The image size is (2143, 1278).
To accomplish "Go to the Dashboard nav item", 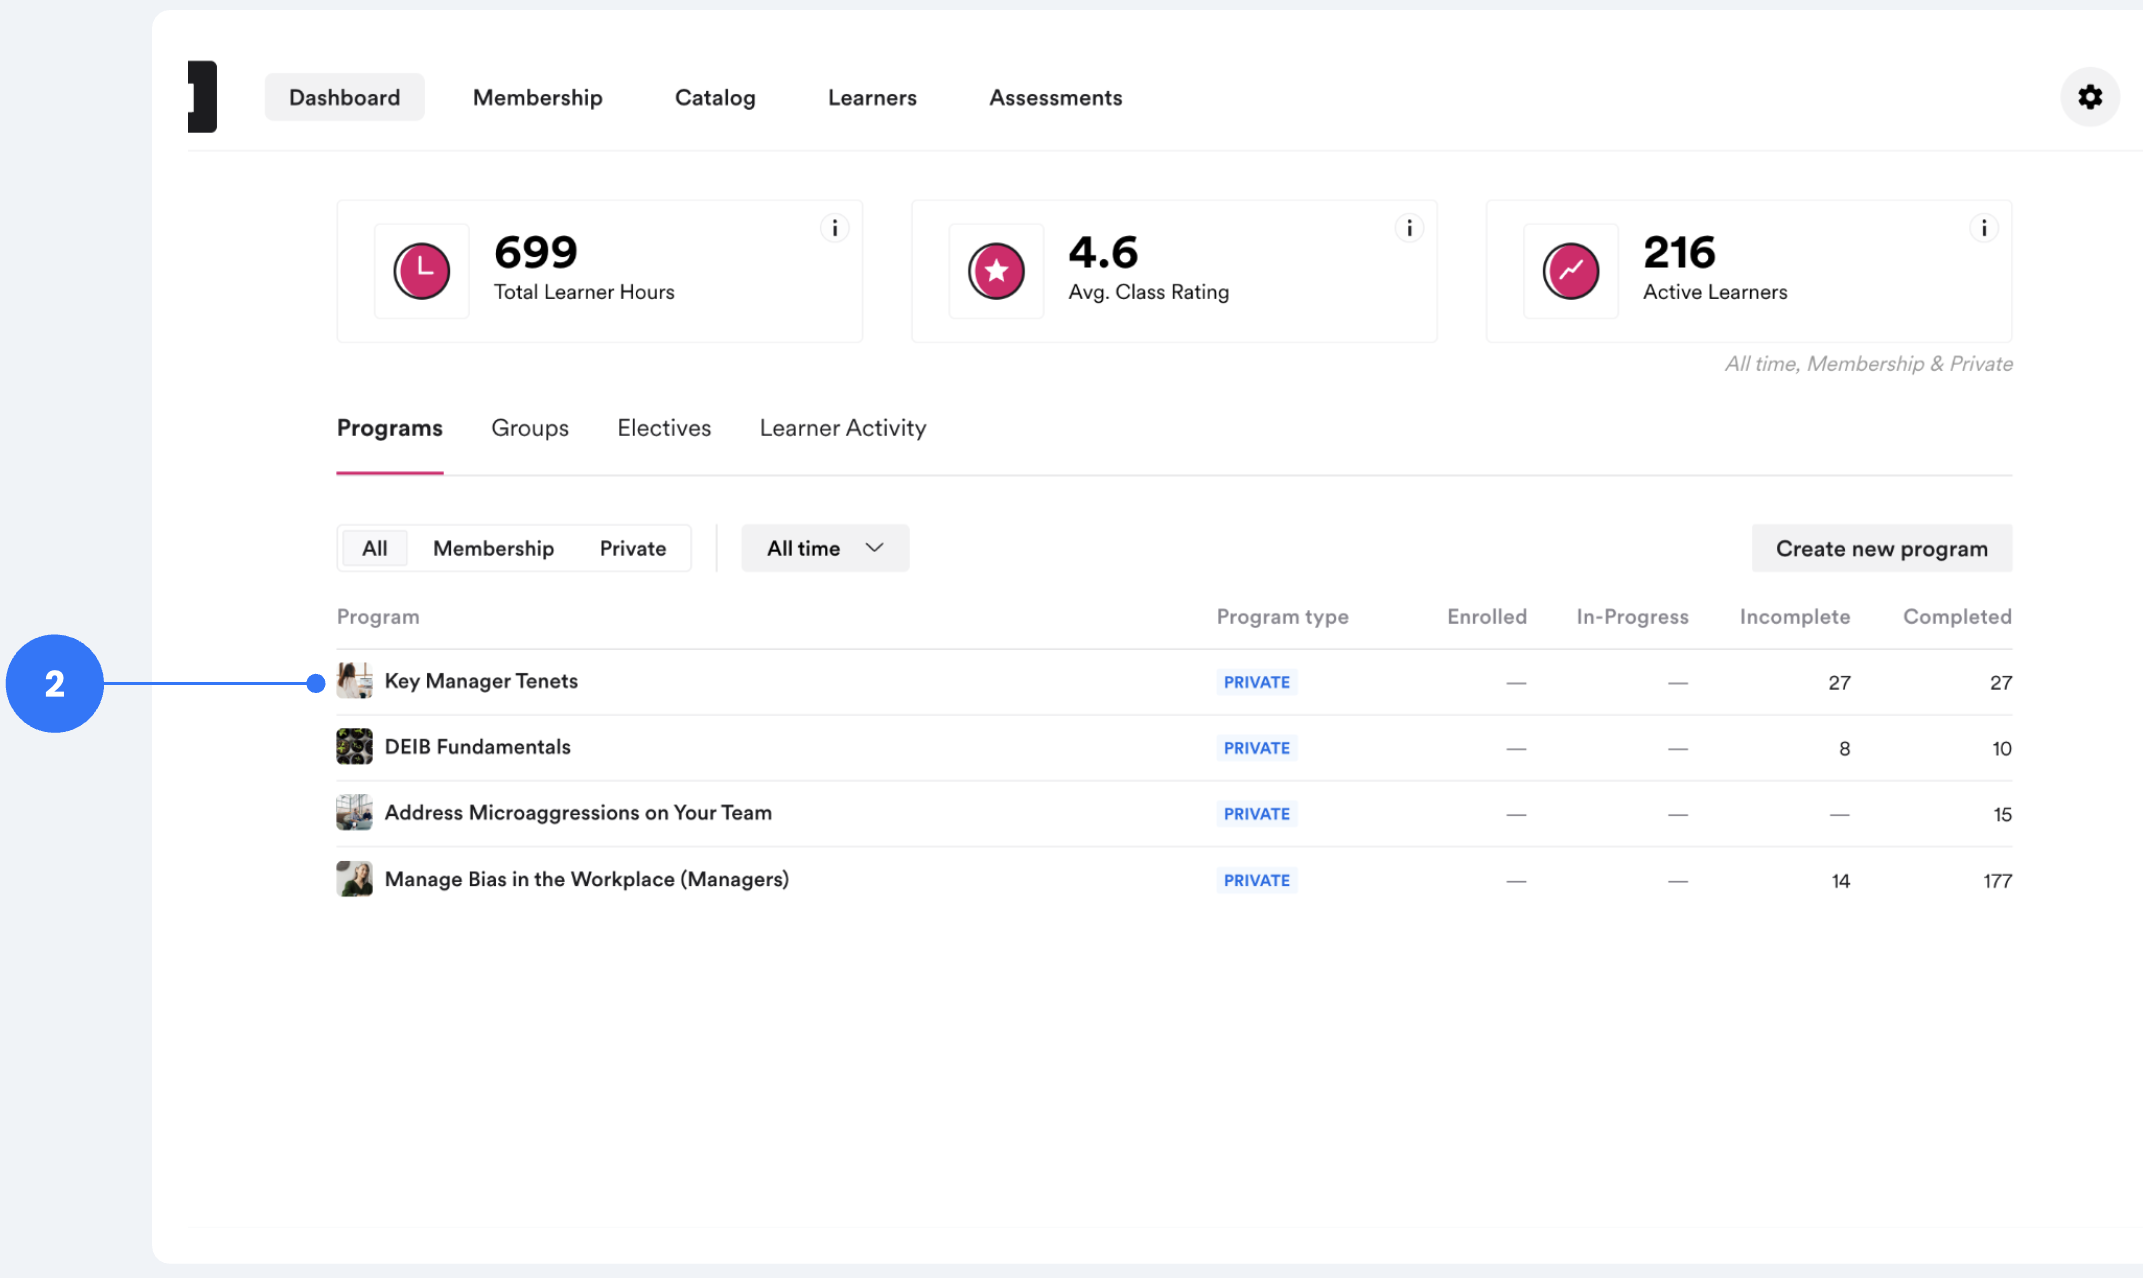I will tap(345, 97).
